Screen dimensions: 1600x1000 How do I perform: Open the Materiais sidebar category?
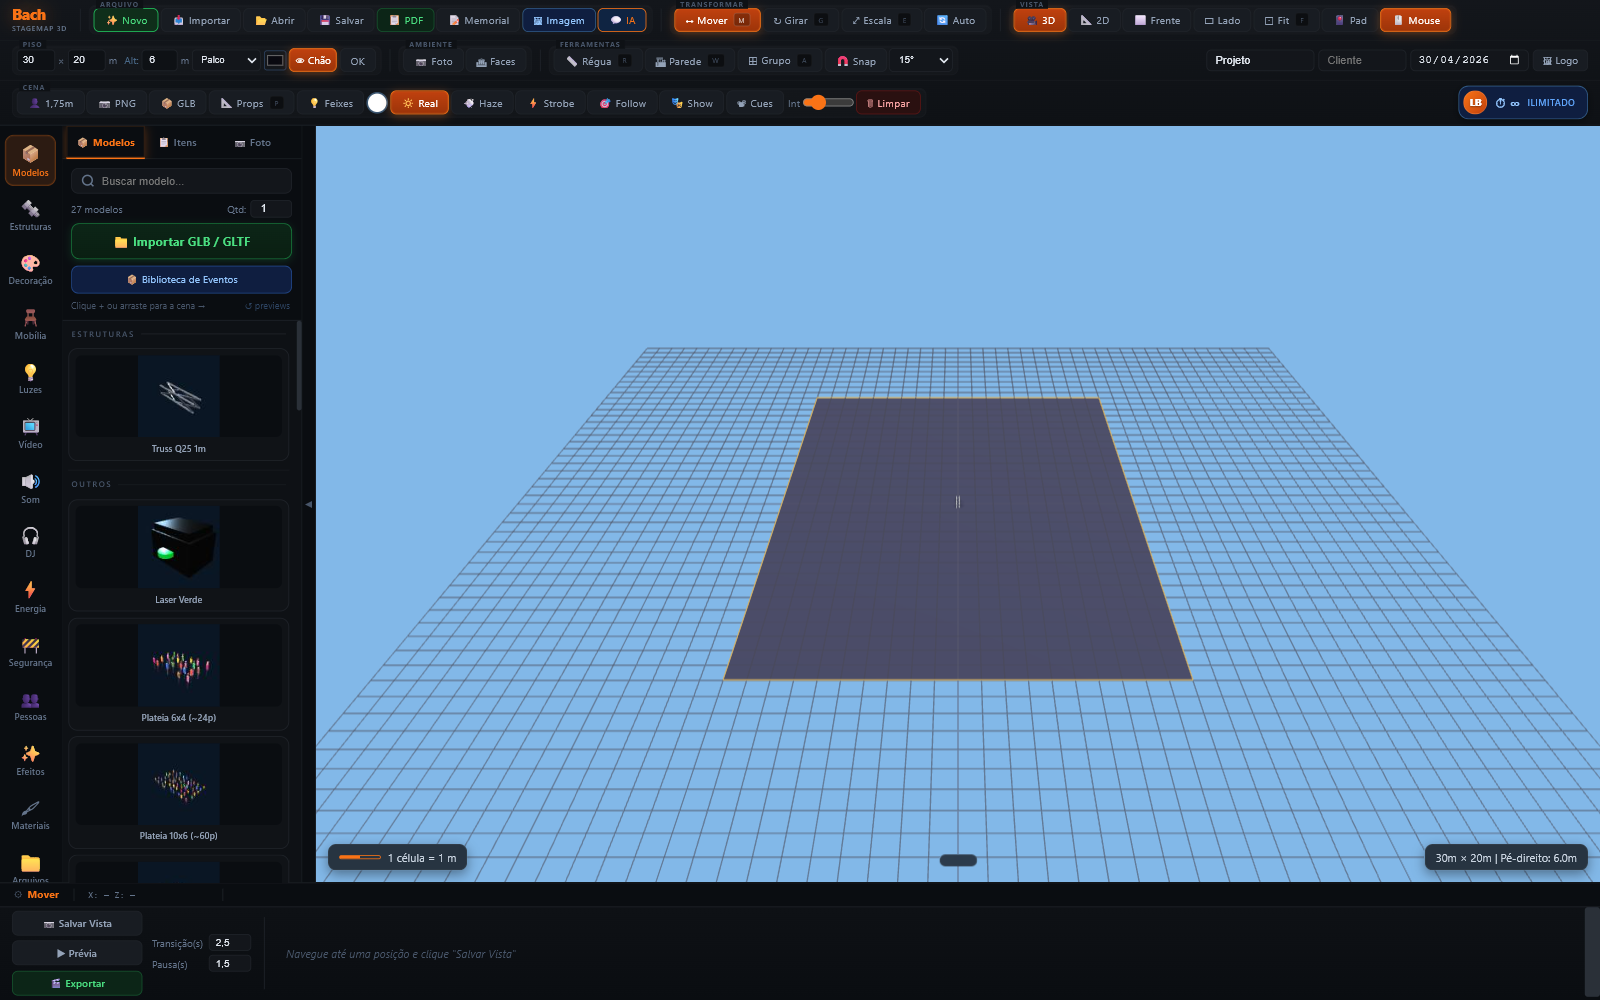coord(30,815)
